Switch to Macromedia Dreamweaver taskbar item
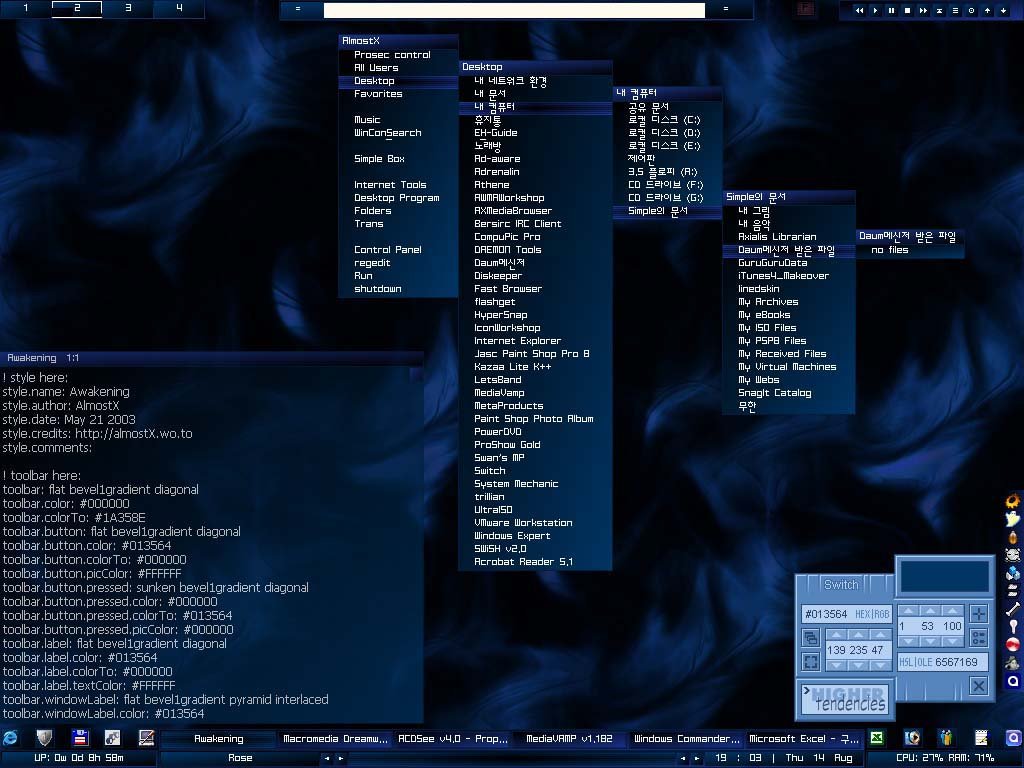 pos(335,739)
